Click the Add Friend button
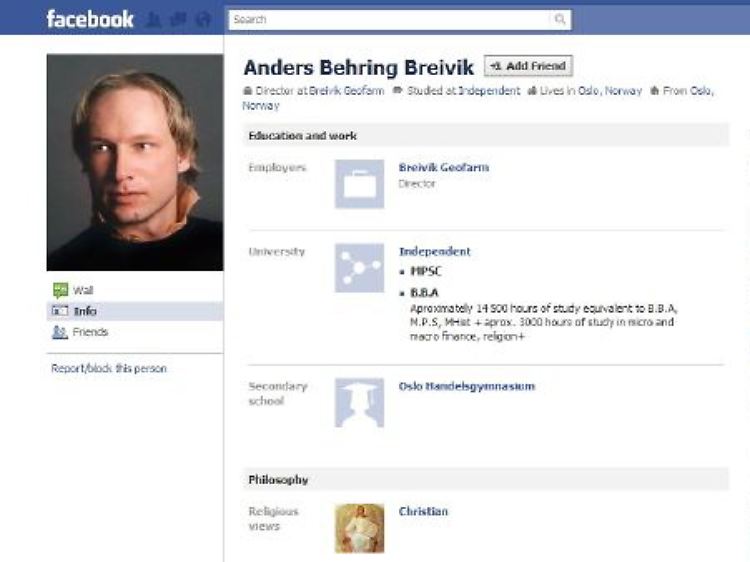Image resolution: width=750 pixels, height=562 pixels. (x=528, y=66)
